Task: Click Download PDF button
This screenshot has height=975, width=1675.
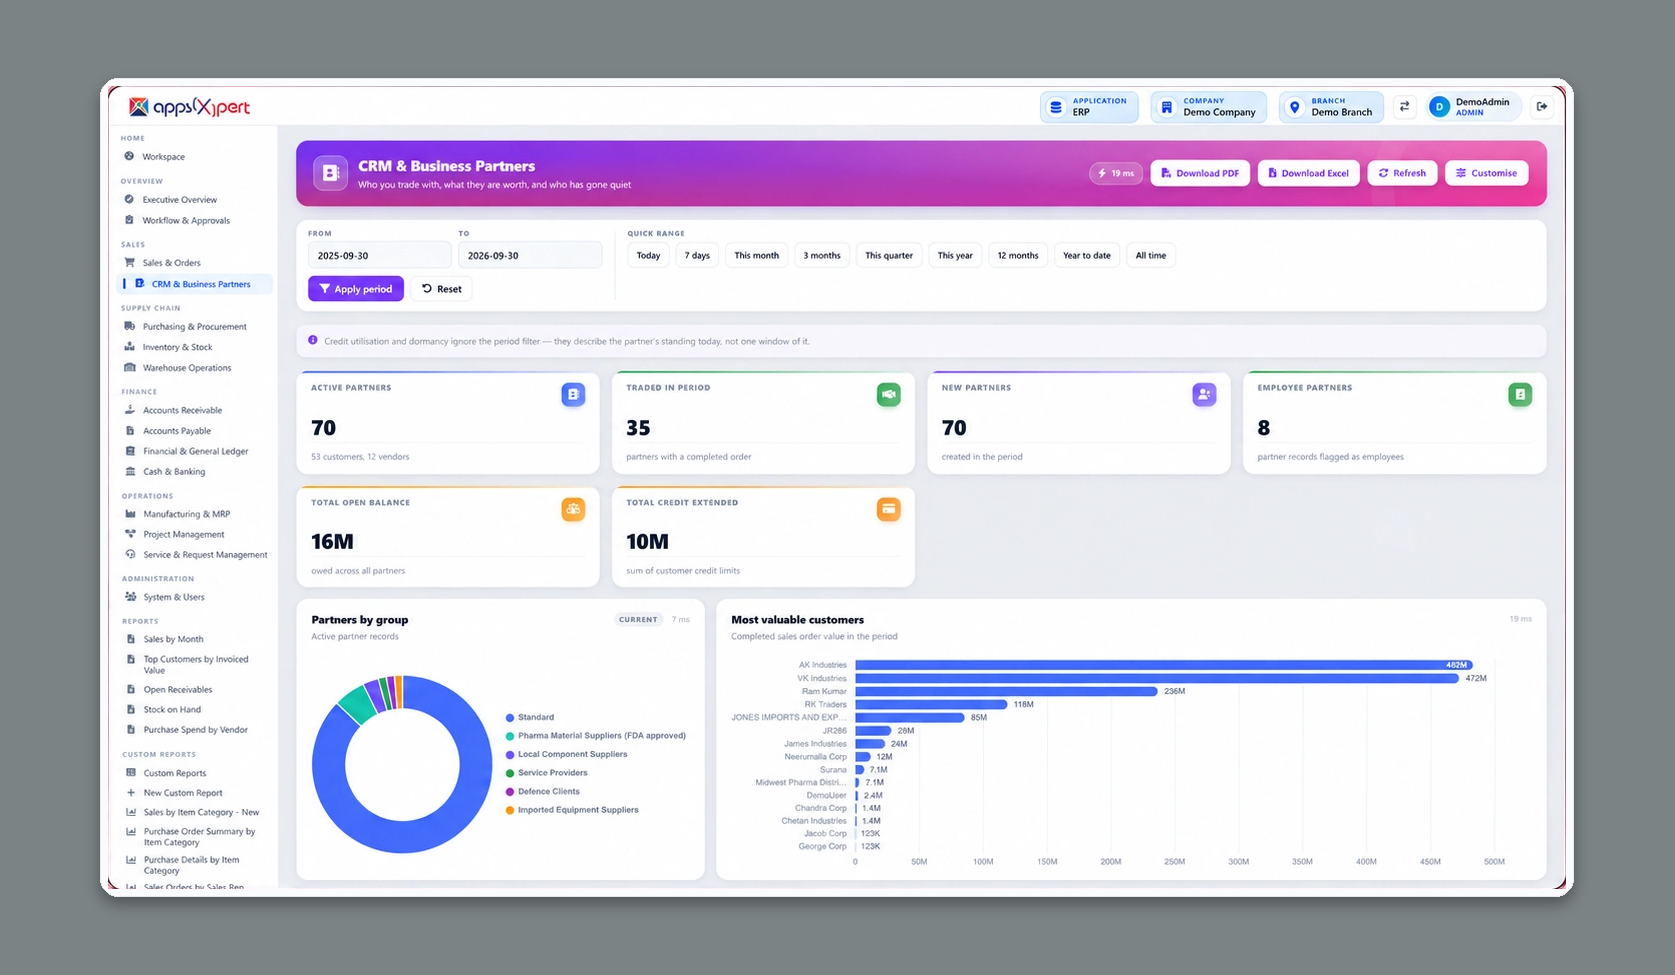Action: 1200,173
